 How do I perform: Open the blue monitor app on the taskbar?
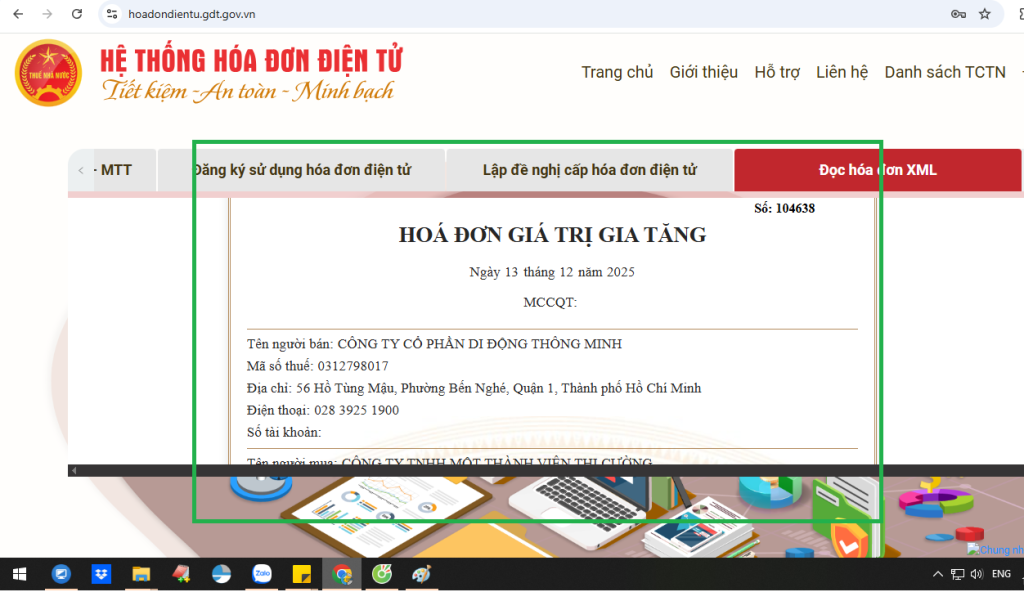pyautogui.click(x=61, y=574)
